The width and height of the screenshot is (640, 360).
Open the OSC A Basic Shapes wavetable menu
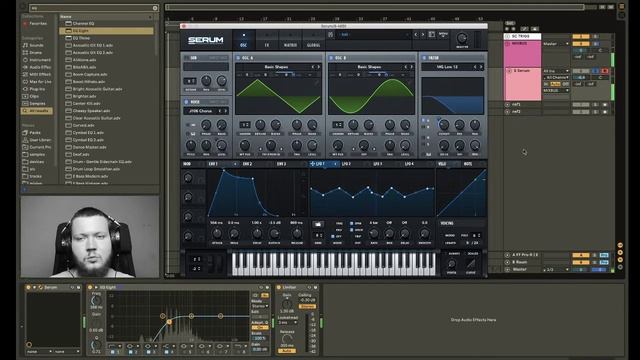click(x=276, y=67)
